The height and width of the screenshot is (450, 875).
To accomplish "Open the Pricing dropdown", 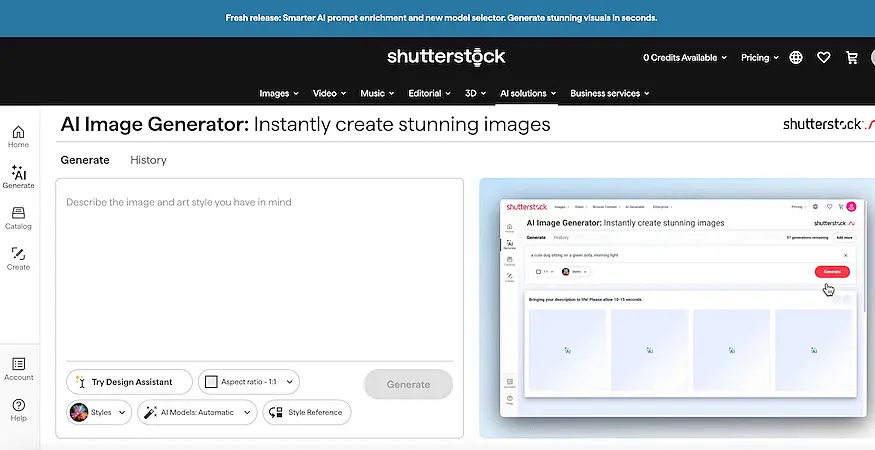I will [x=759, y=58].
